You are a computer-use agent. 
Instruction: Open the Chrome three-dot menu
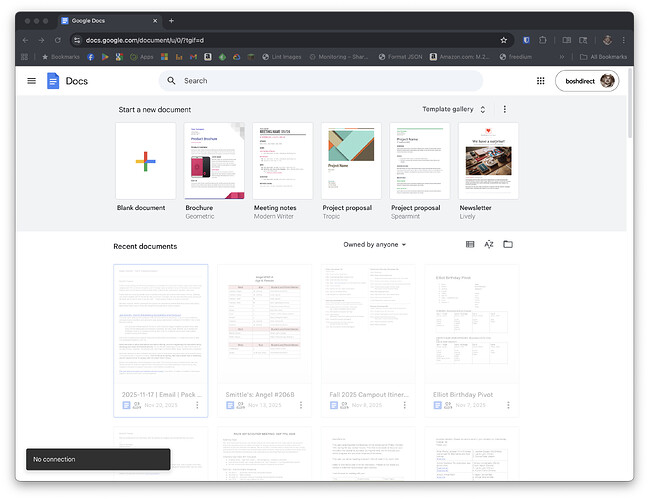pos(623,40)
